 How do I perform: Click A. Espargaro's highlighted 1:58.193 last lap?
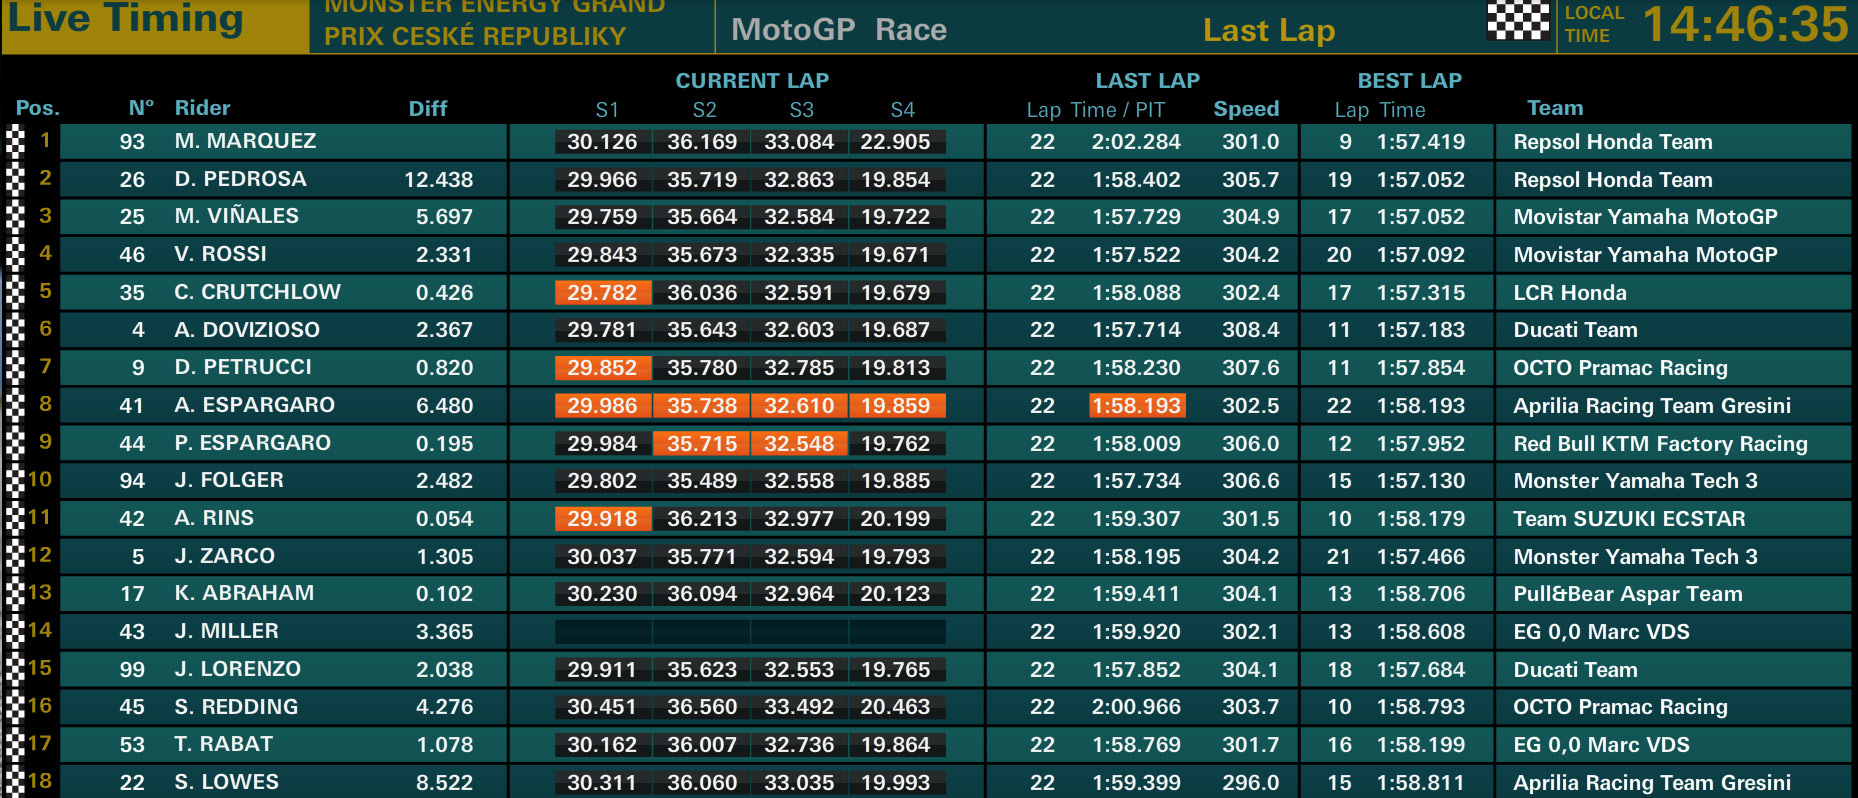(x=1137, y=406)
